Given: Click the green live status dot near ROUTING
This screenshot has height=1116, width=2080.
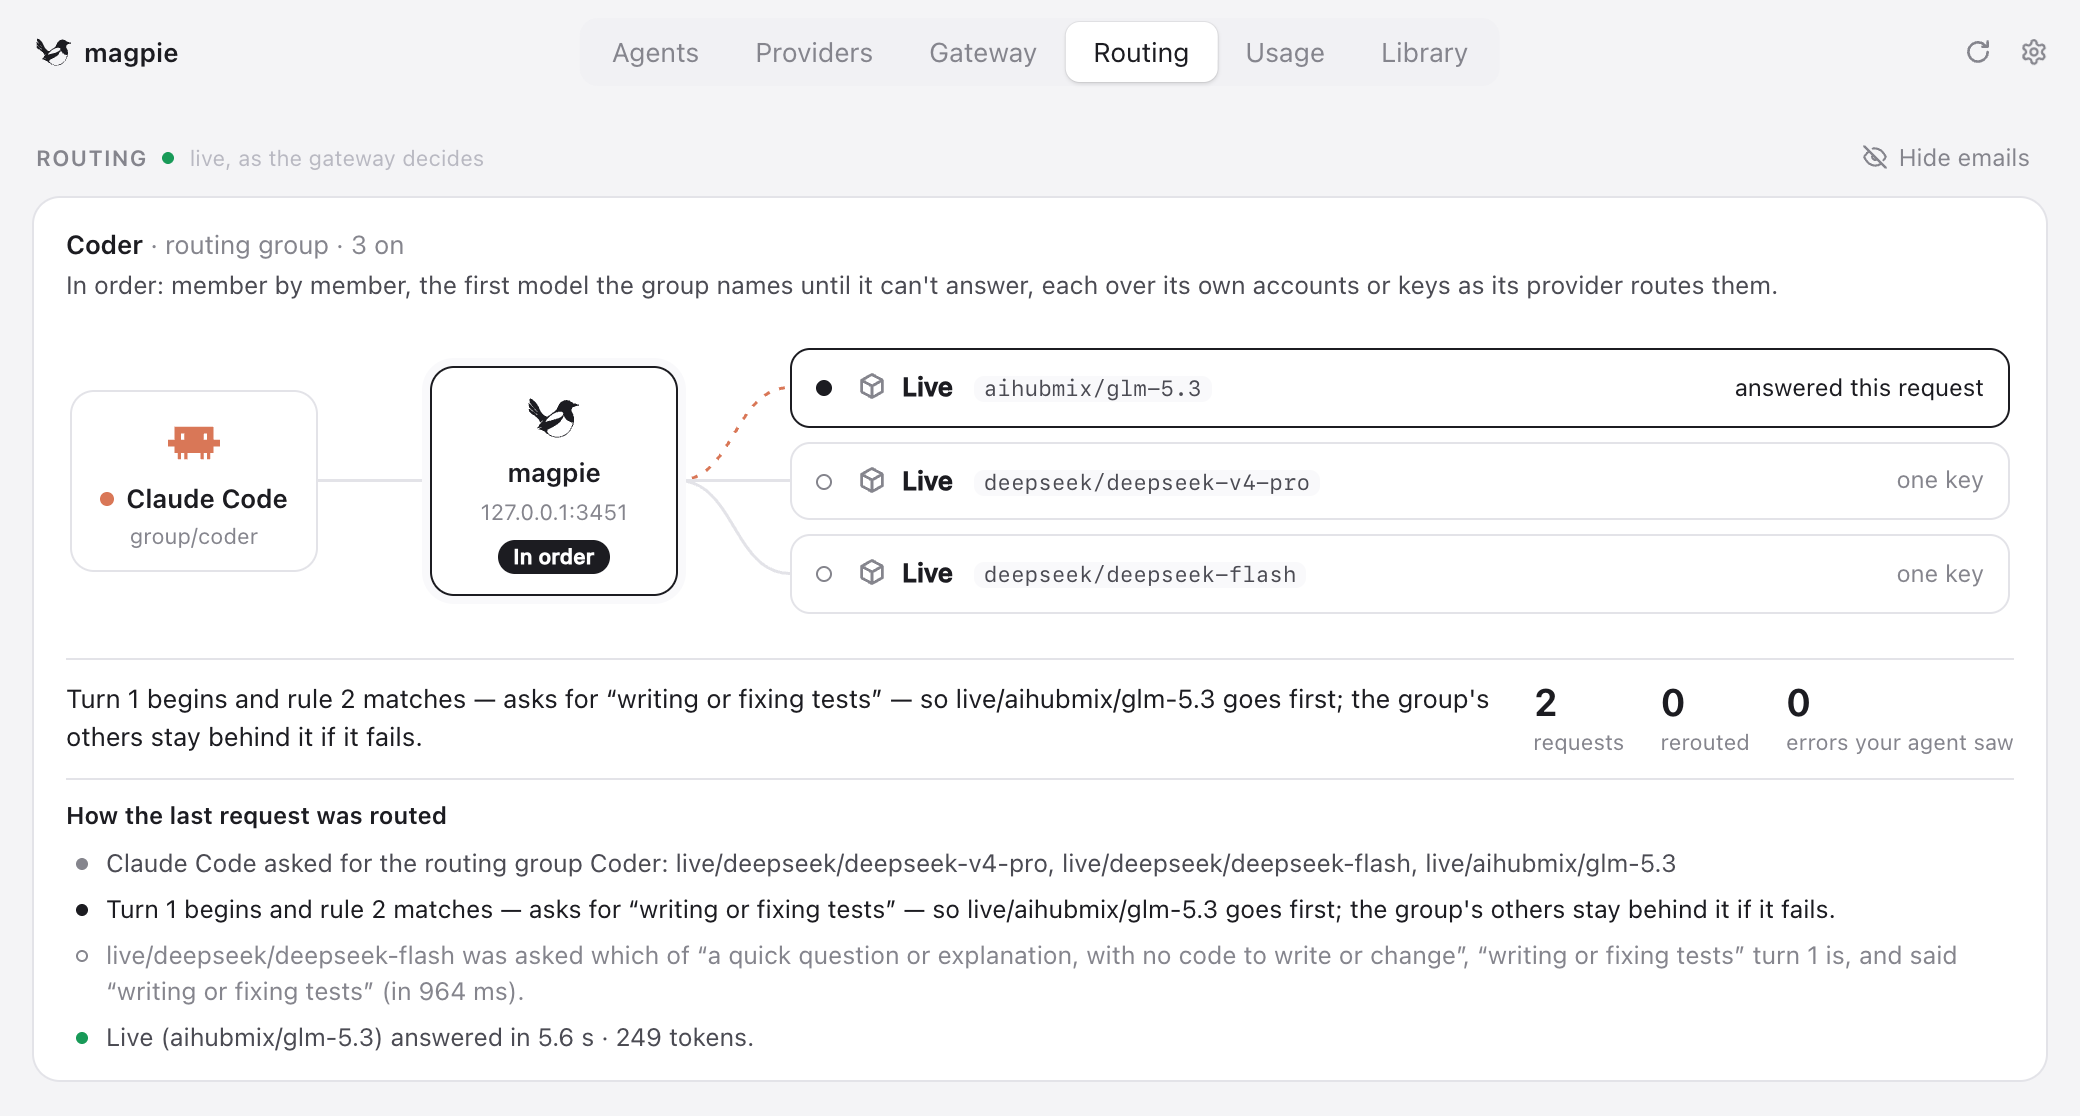Looking at the screenshot, I should (168, 158).
